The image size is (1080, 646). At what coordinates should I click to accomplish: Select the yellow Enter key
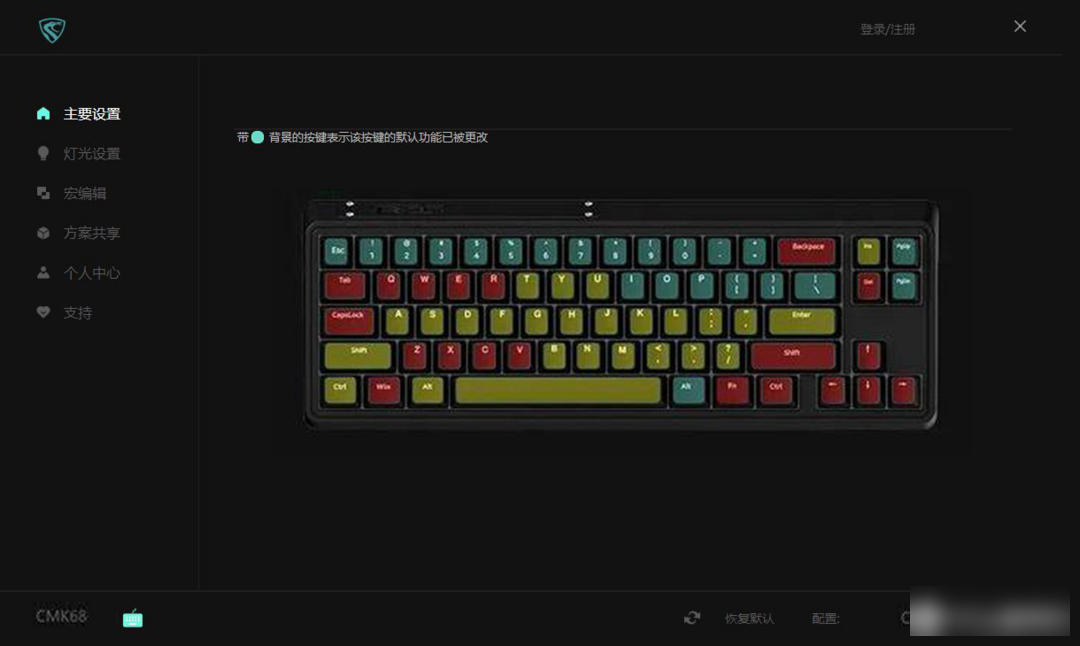(x=802, y=321)
